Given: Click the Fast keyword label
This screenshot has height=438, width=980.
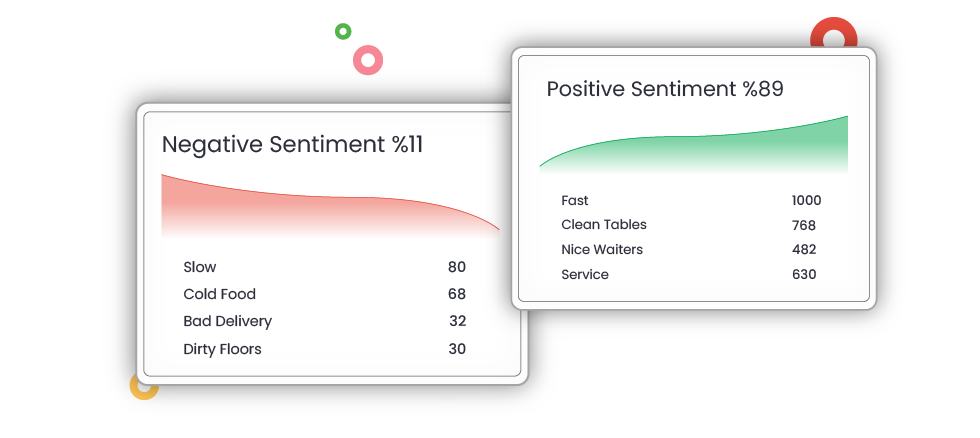Looking at the screenshot, I should pos(575,200).
